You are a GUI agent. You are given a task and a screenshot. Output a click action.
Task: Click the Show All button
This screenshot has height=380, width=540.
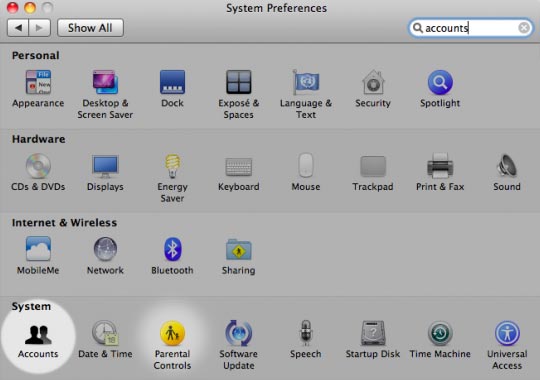pos(90,28)
